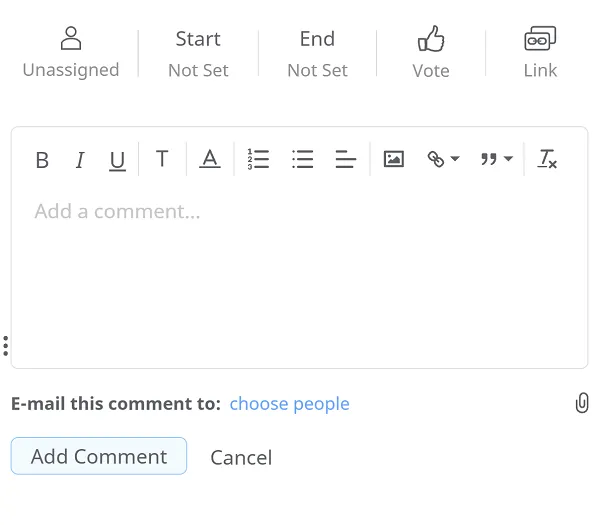
Task: Toggle bold text formatting
Action: coord(42,160)
